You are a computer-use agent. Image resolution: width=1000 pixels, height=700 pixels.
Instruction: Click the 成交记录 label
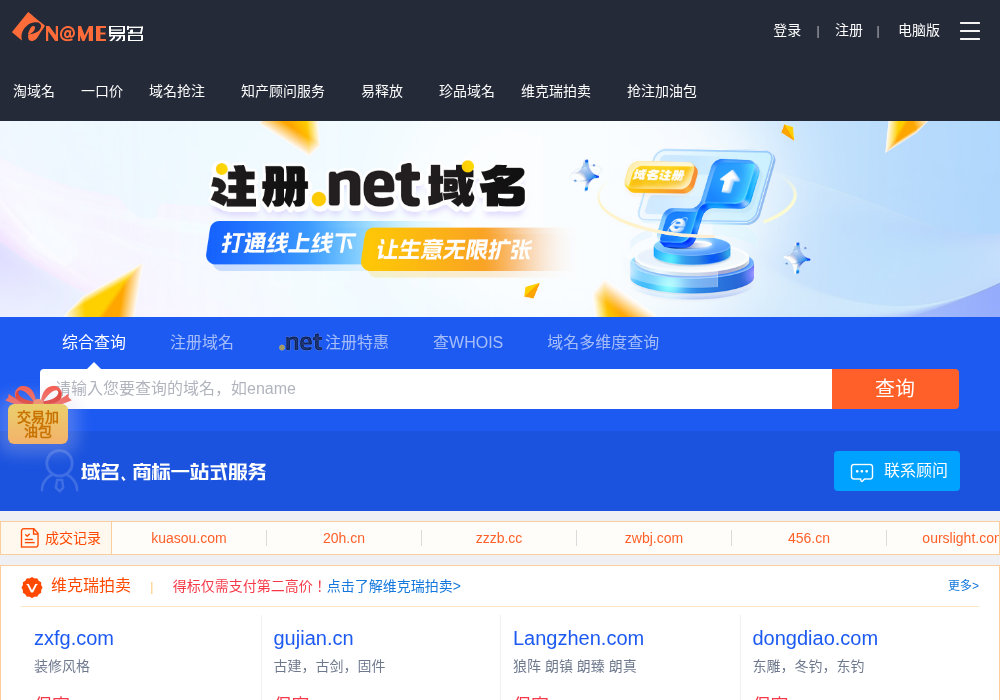pos(73,538)
